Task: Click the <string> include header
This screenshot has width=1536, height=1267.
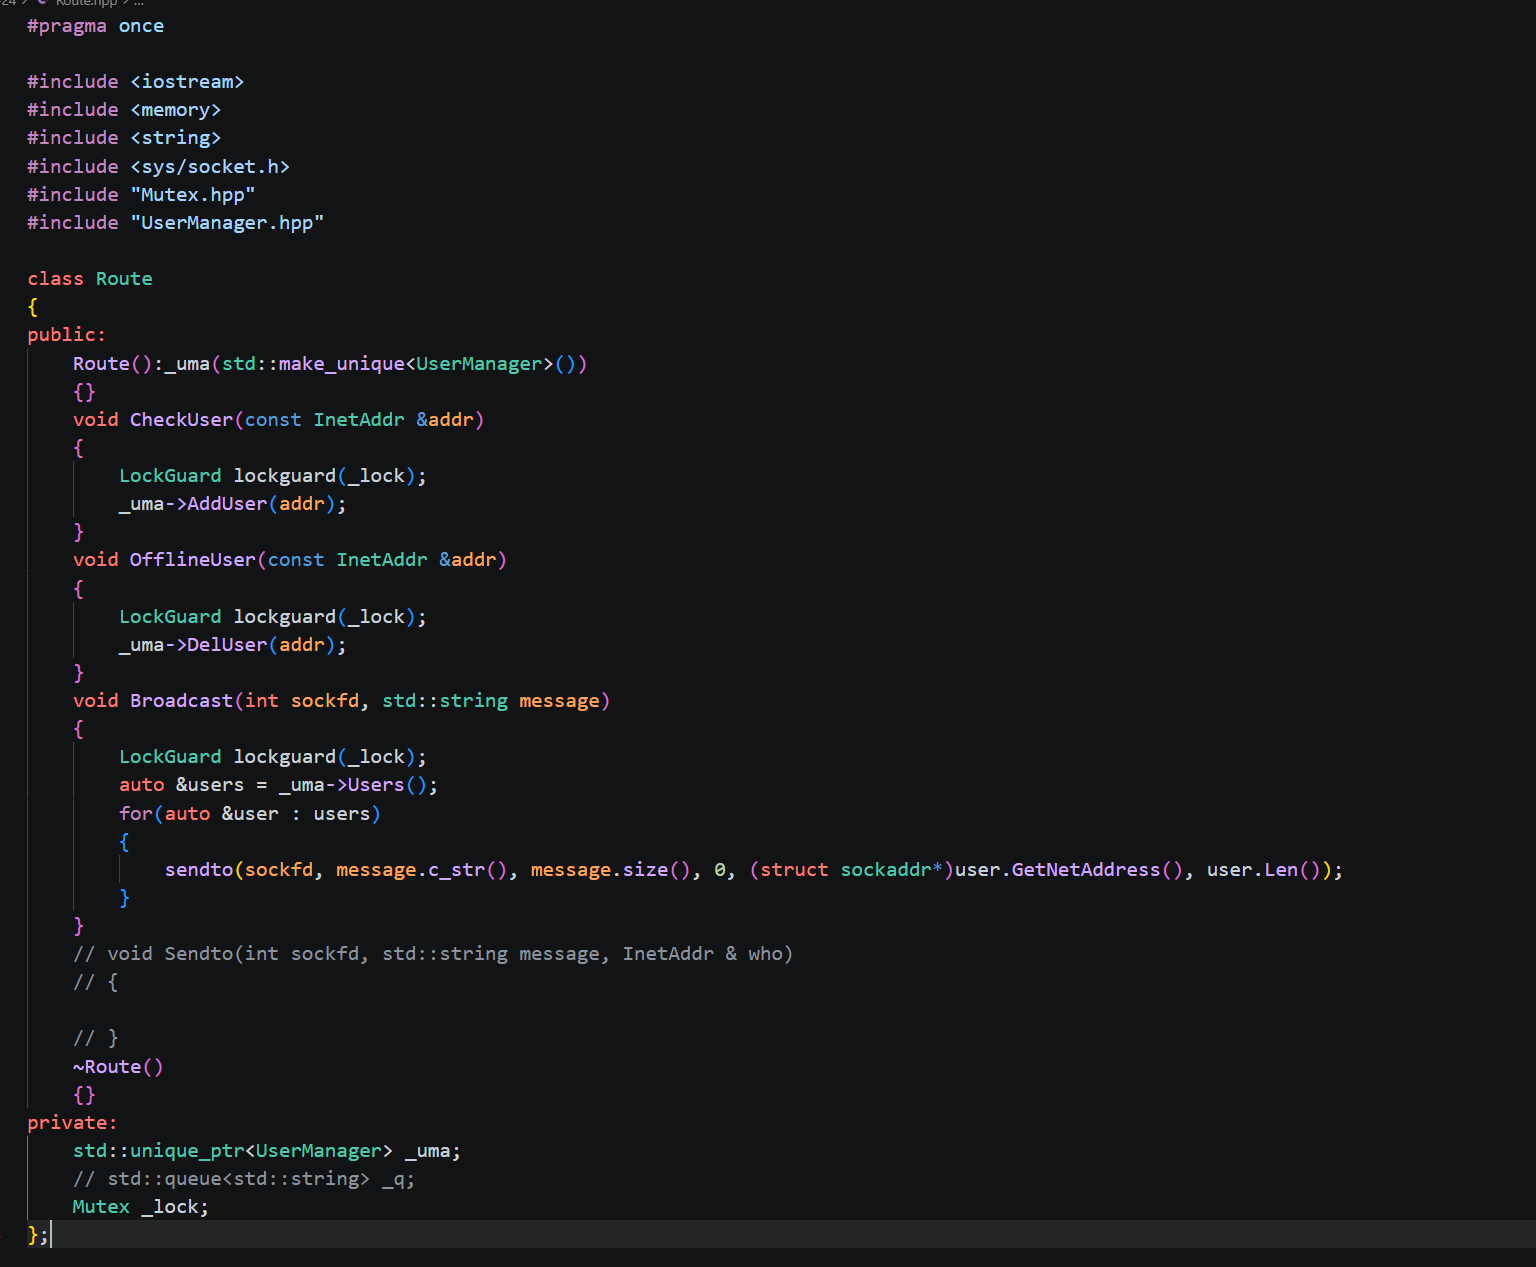Action: coord(176,138)
